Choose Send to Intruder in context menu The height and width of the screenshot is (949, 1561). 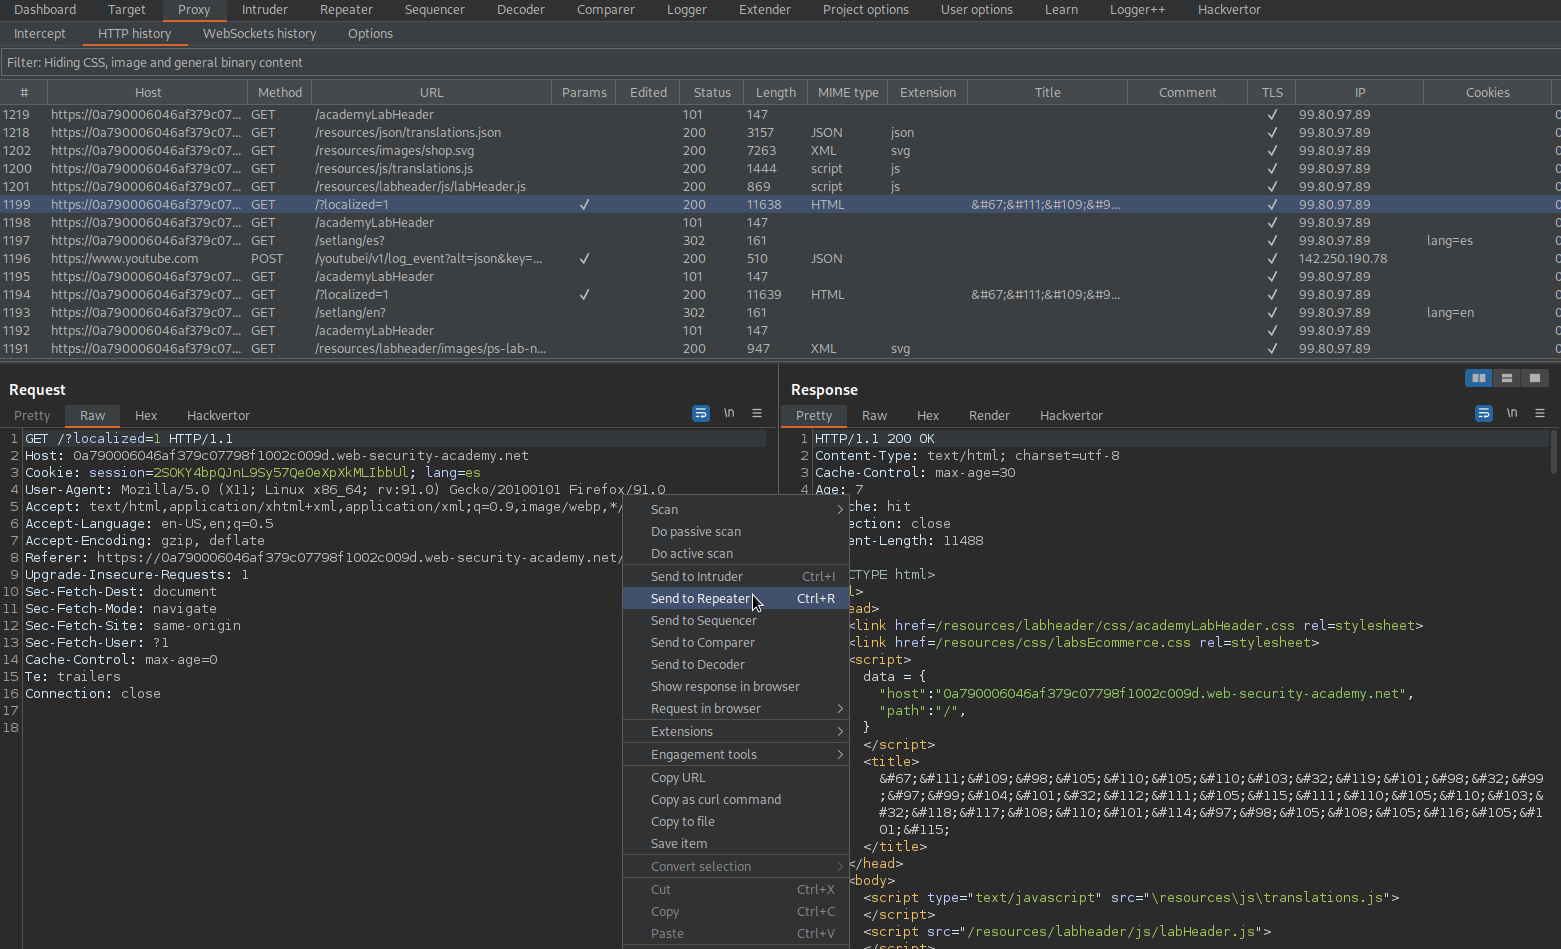pos(736,577)
